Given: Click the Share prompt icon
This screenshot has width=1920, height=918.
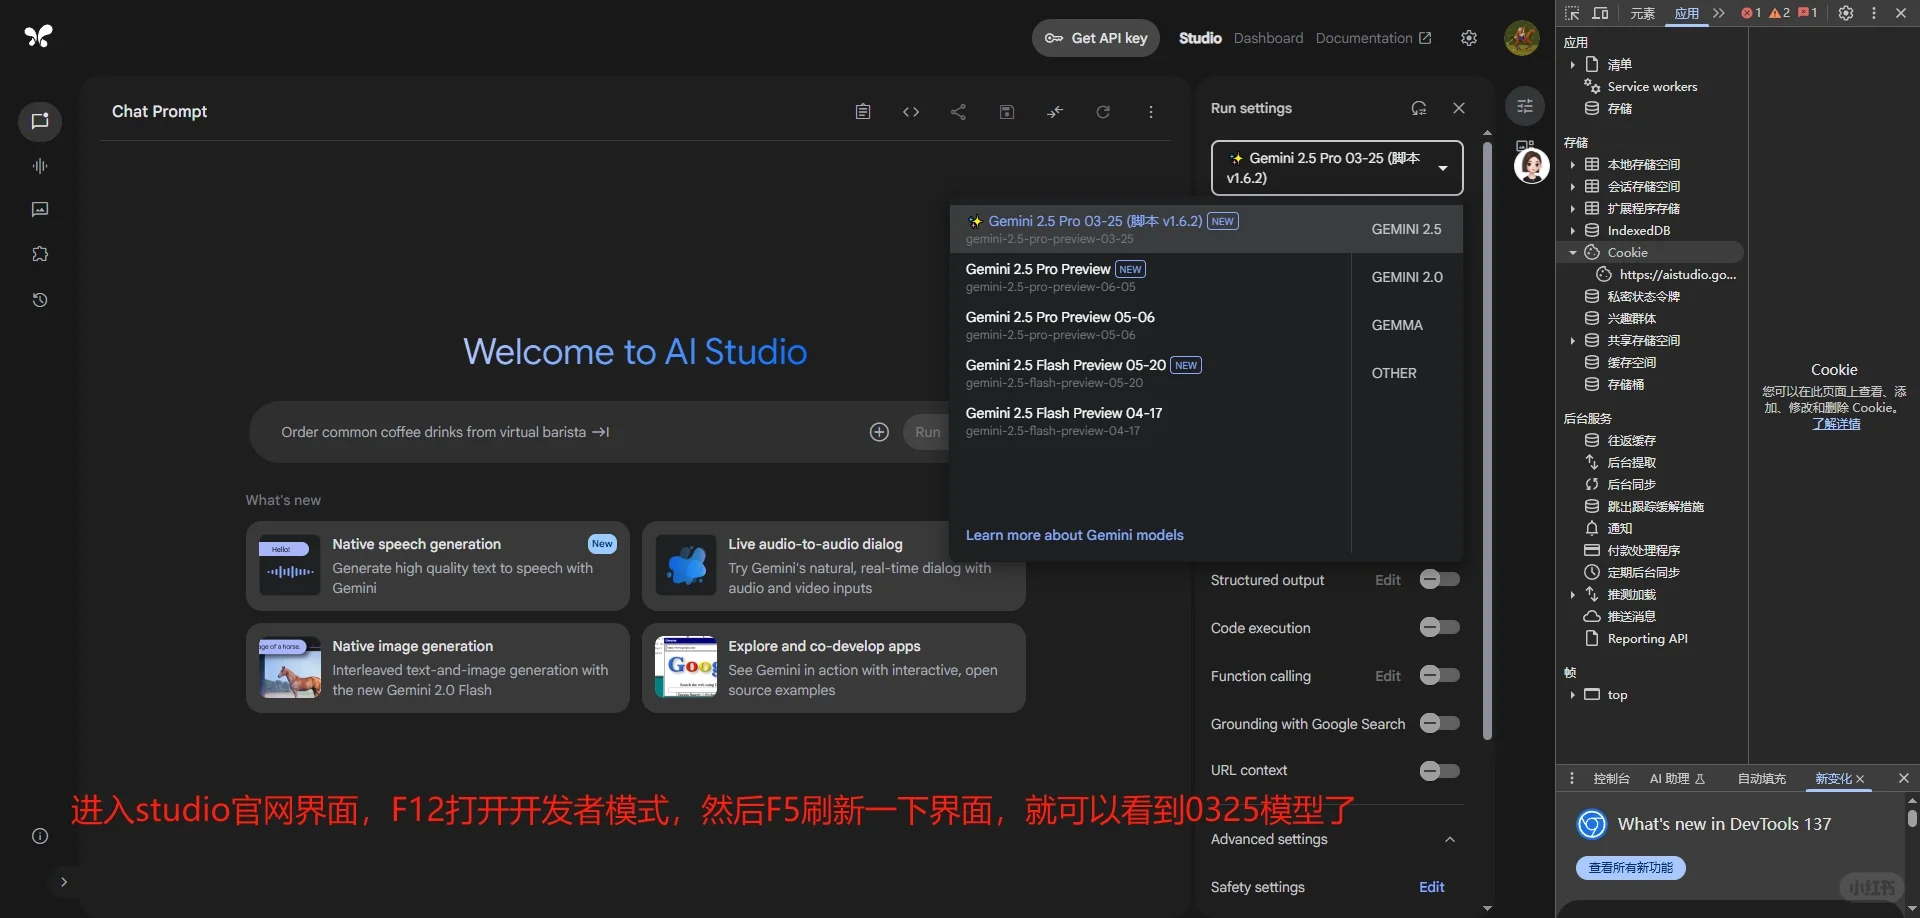Looking at the screenshot, I should tap(959, 111).
